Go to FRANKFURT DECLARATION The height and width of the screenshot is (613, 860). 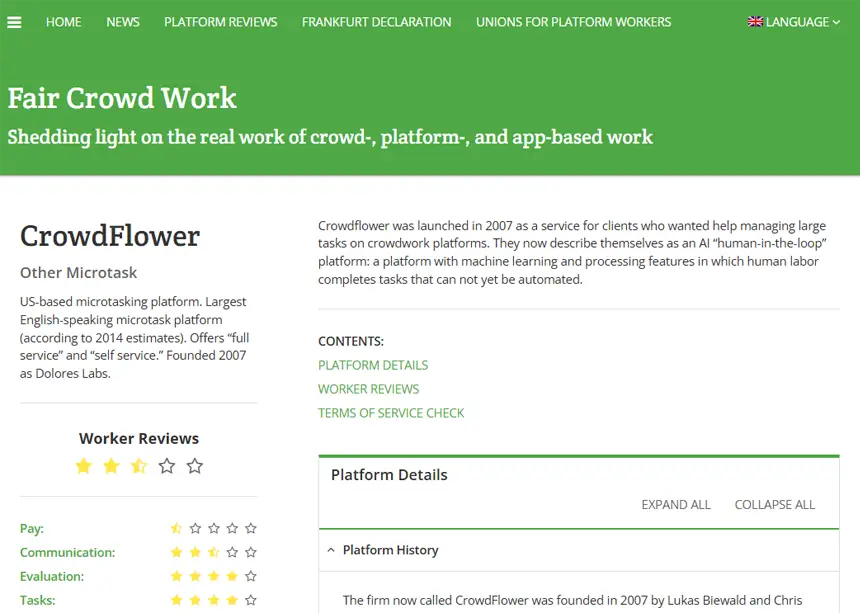(x=376, y=21)
